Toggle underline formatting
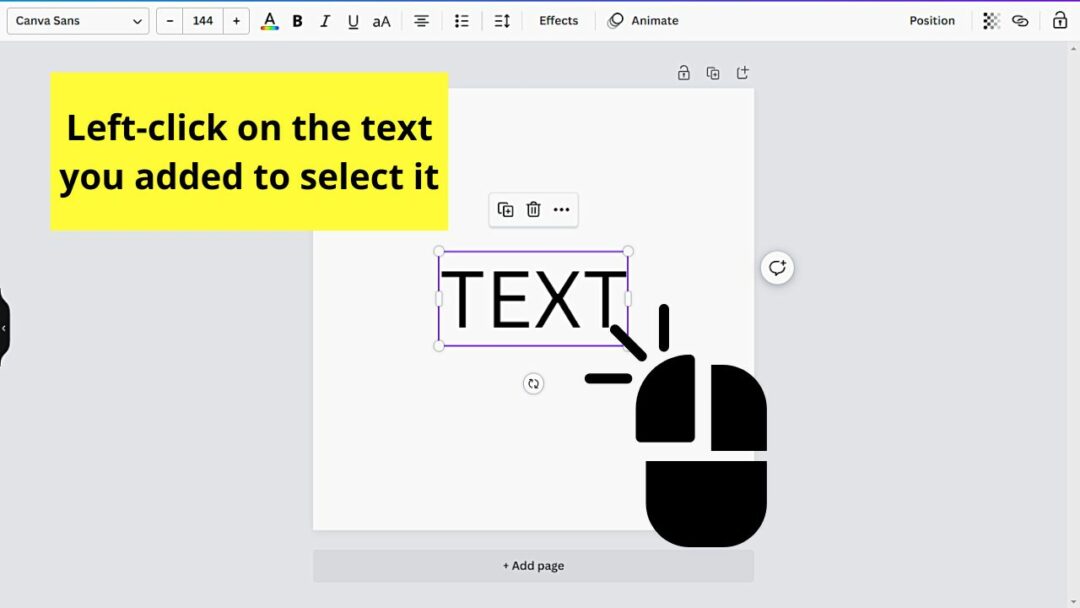The width and height of the screenshot is (1080, 608). coord(353,20)
